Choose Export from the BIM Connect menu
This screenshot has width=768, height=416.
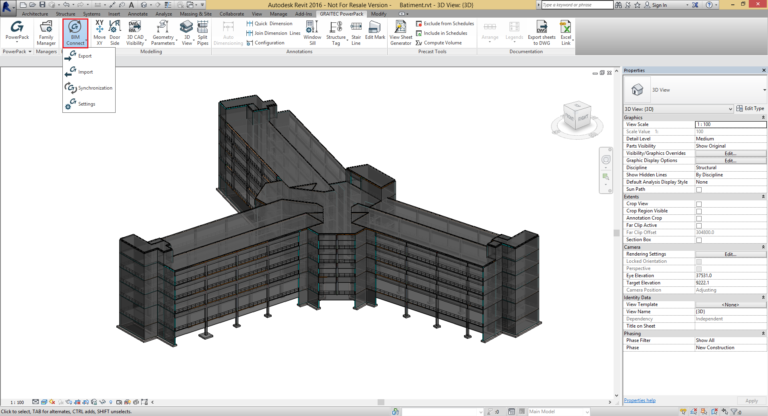[x=89, y=56]
